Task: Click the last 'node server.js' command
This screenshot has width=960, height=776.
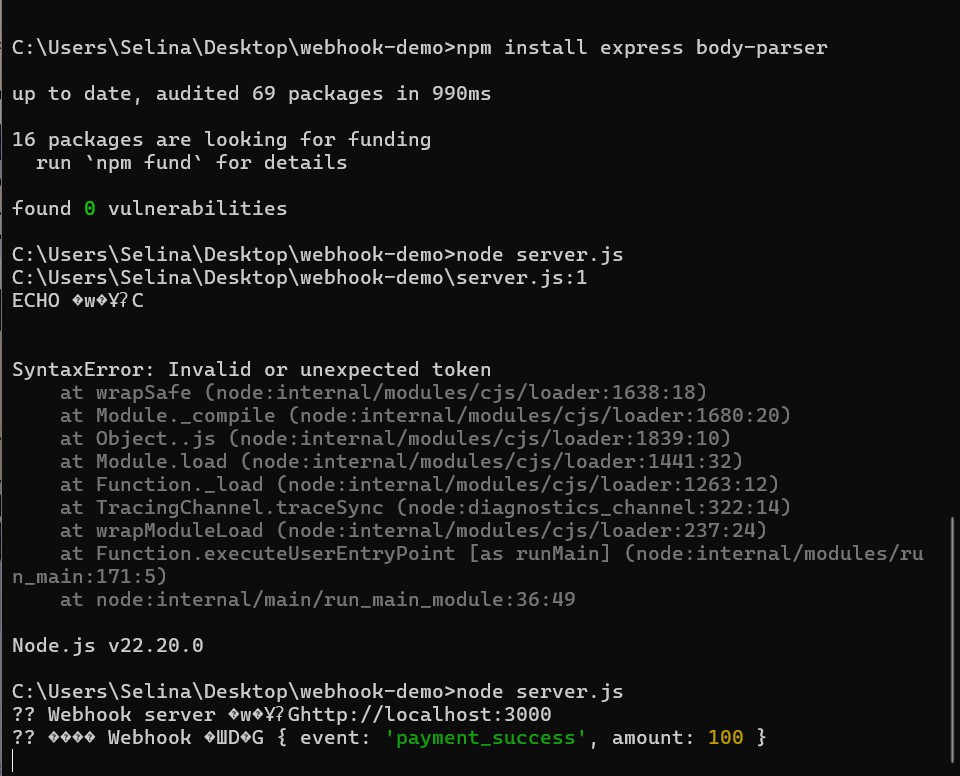Action: (x=539, y=691)
